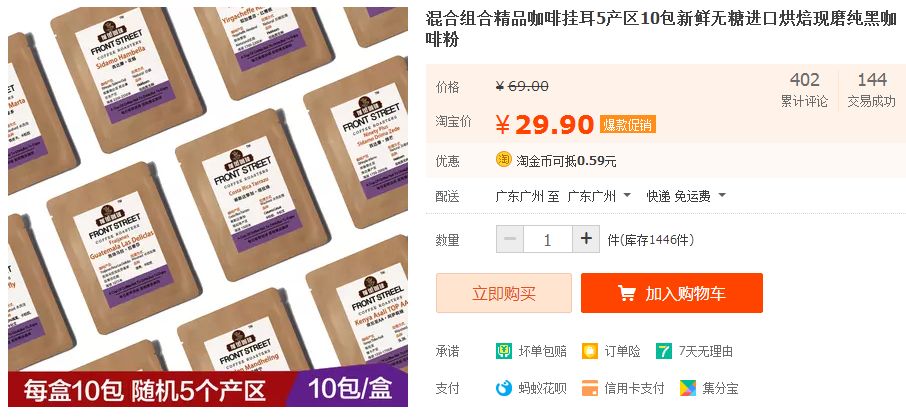Click the 立即购买 buy now button
Viewport: 906px width, 419px height.
[x=504, y=293]
